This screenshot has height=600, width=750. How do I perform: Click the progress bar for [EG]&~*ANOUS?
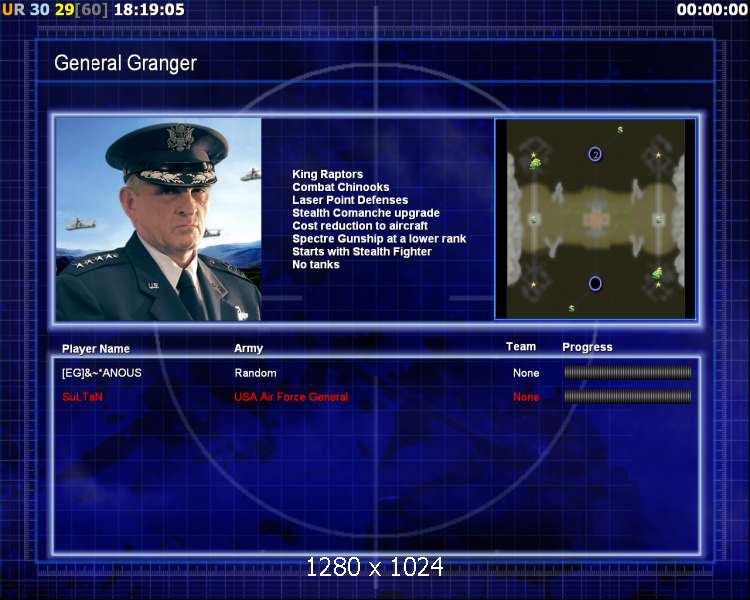(x=628, y=372)
